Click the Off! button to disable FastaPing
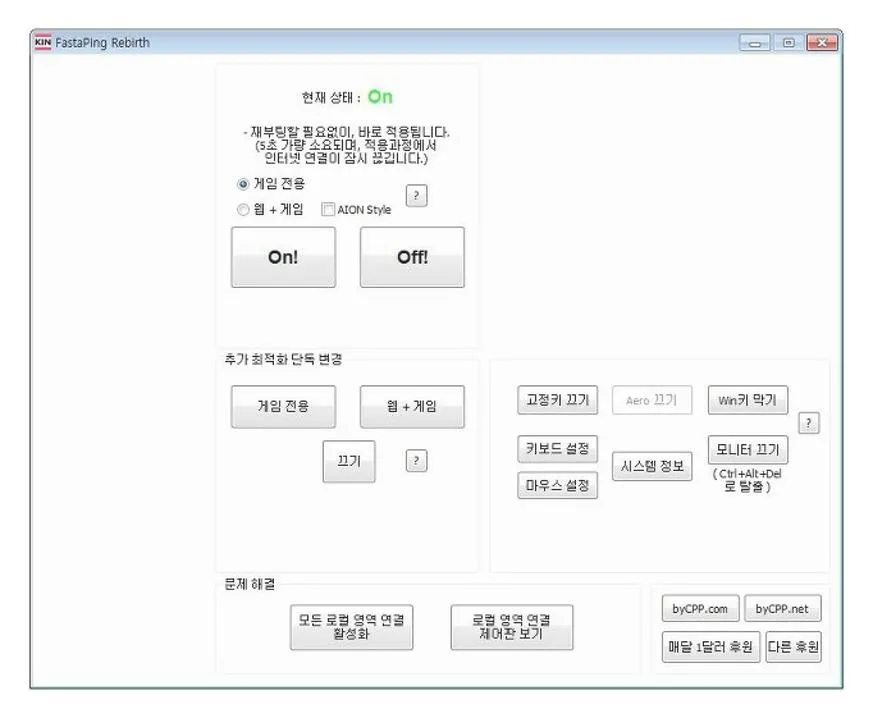 coord(412,257)
